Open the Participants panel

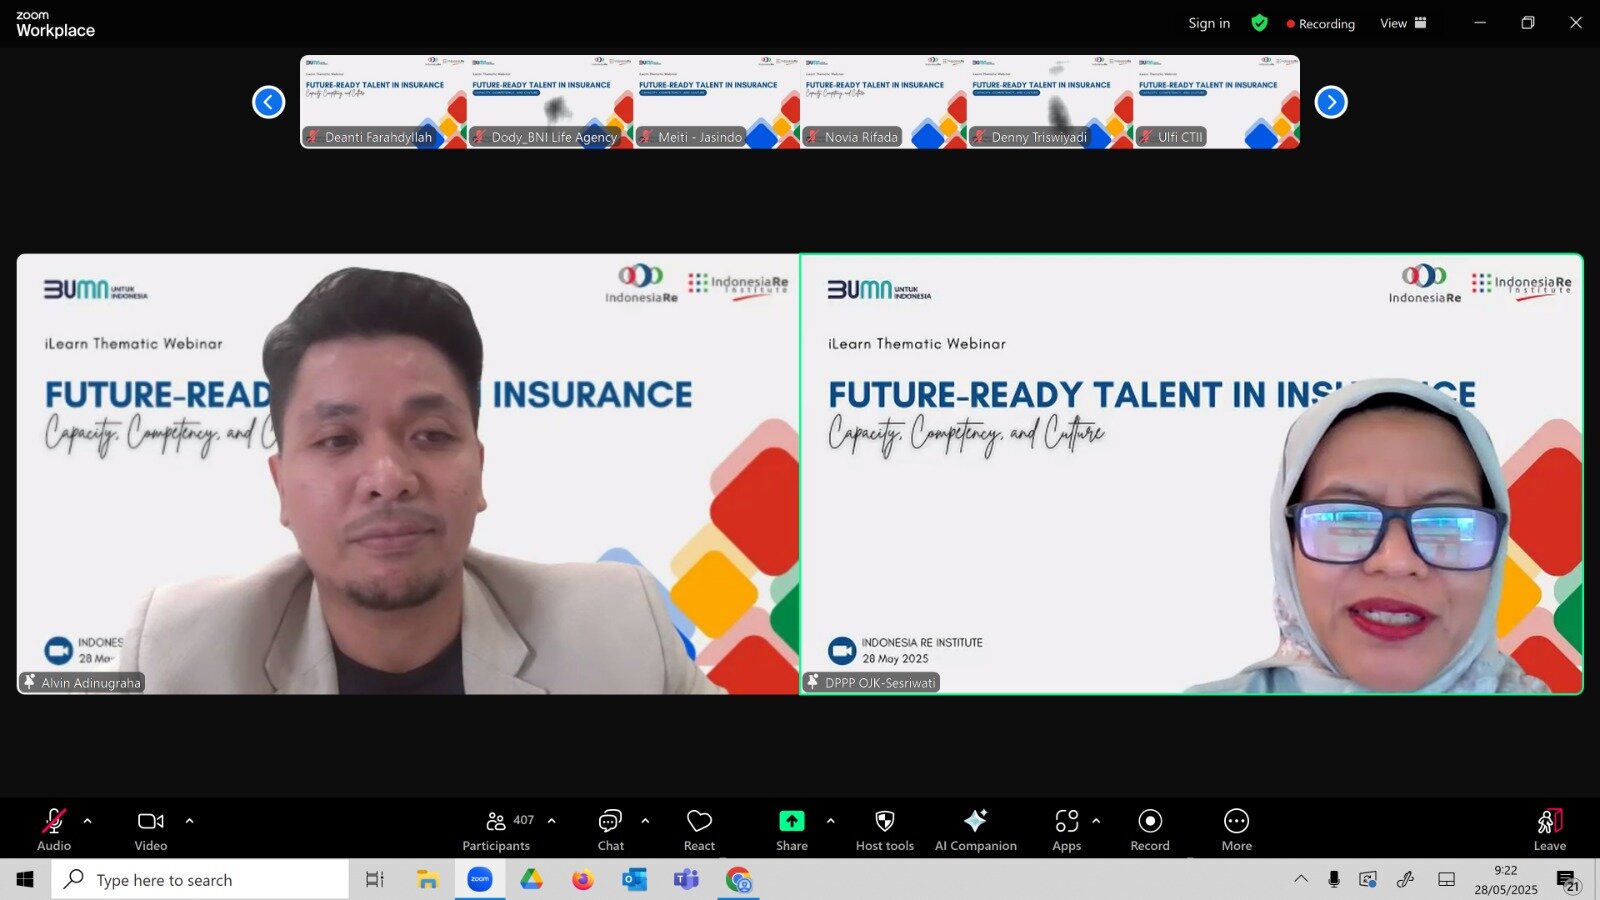[x=497, y=829]
